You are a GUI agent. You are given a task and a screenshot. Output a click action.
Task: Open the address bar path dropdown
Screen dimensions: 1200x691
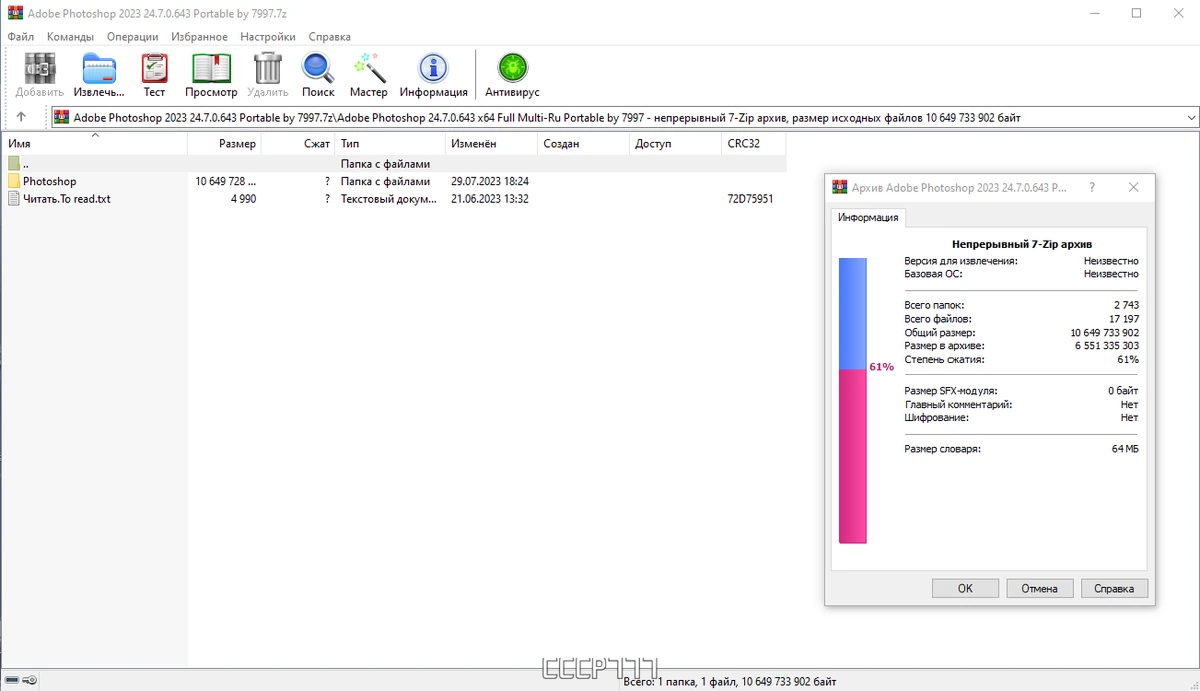tap(1190, 118)
